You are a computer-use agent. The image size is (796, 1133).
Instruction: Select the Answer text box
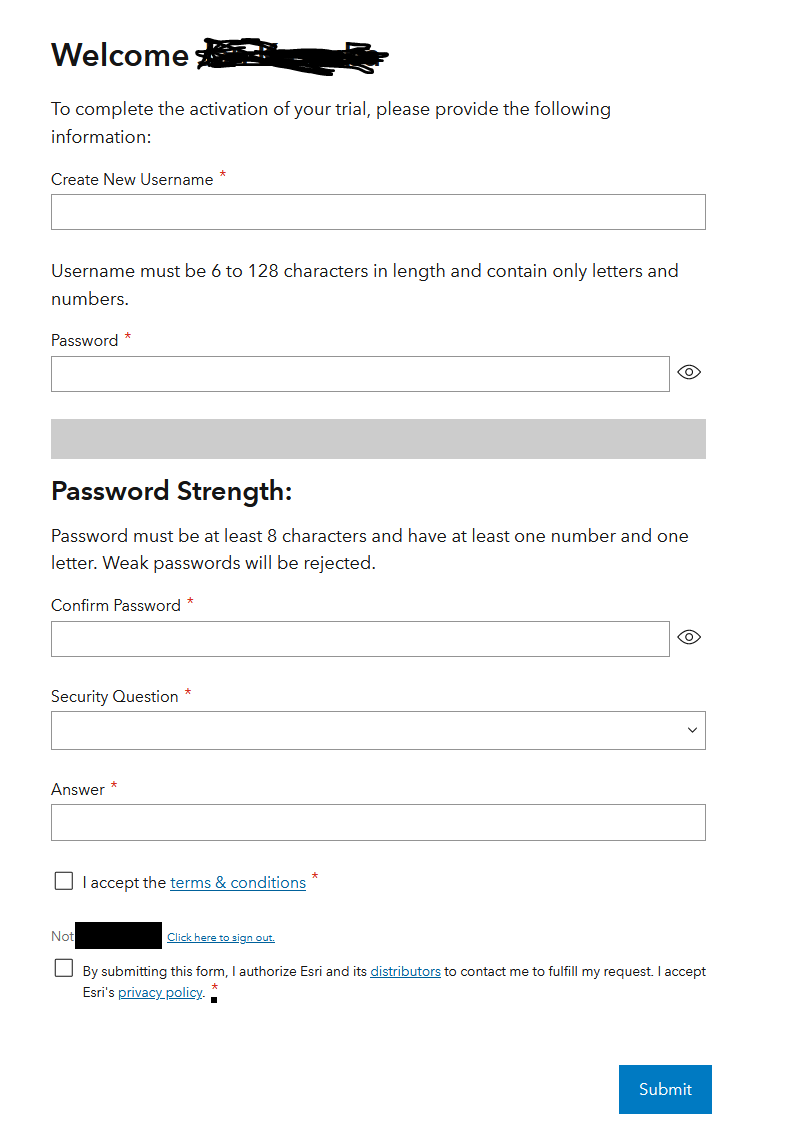point(378,822)
